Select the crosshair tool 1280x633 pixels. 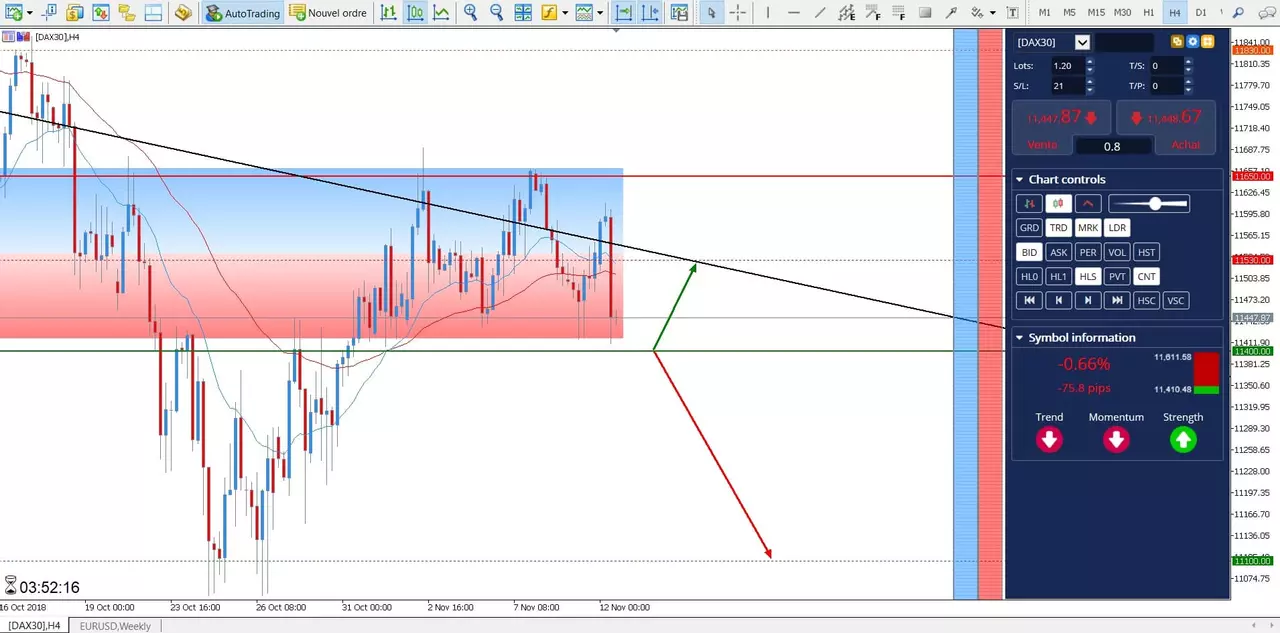(737, 13)
